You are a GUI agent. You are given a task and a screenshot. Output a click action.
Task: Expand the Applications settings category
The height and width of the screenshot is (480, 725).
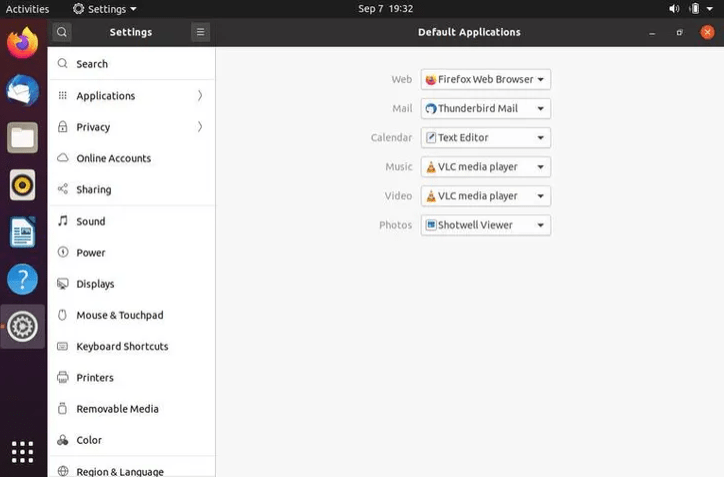[131, 96]
